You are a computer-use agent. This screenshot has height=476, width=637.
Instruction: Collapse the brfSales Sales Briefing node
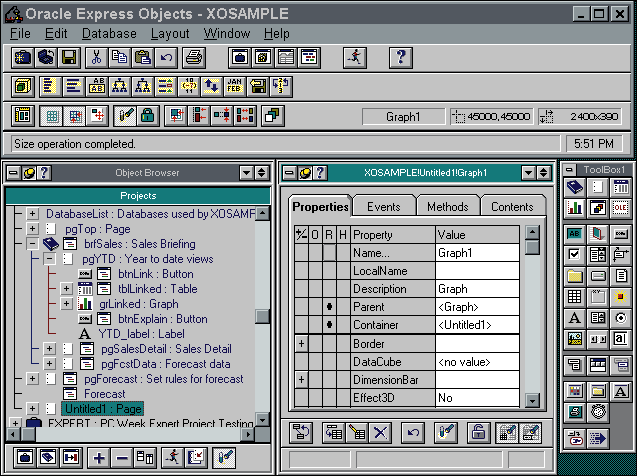(x=32, y=244)
